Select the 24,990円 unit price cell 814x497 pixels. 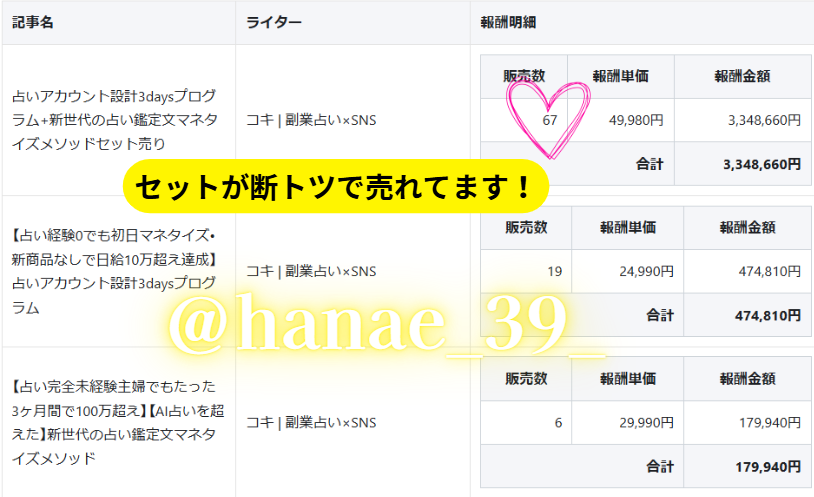click(628, 271)
